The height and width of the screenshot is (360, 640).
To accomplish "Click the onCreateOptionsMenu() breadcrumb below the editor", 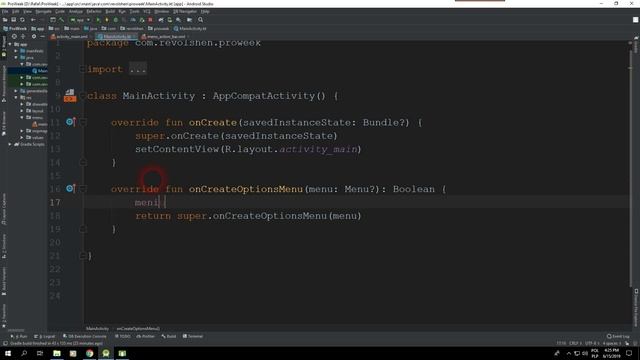I will [138, 329].
